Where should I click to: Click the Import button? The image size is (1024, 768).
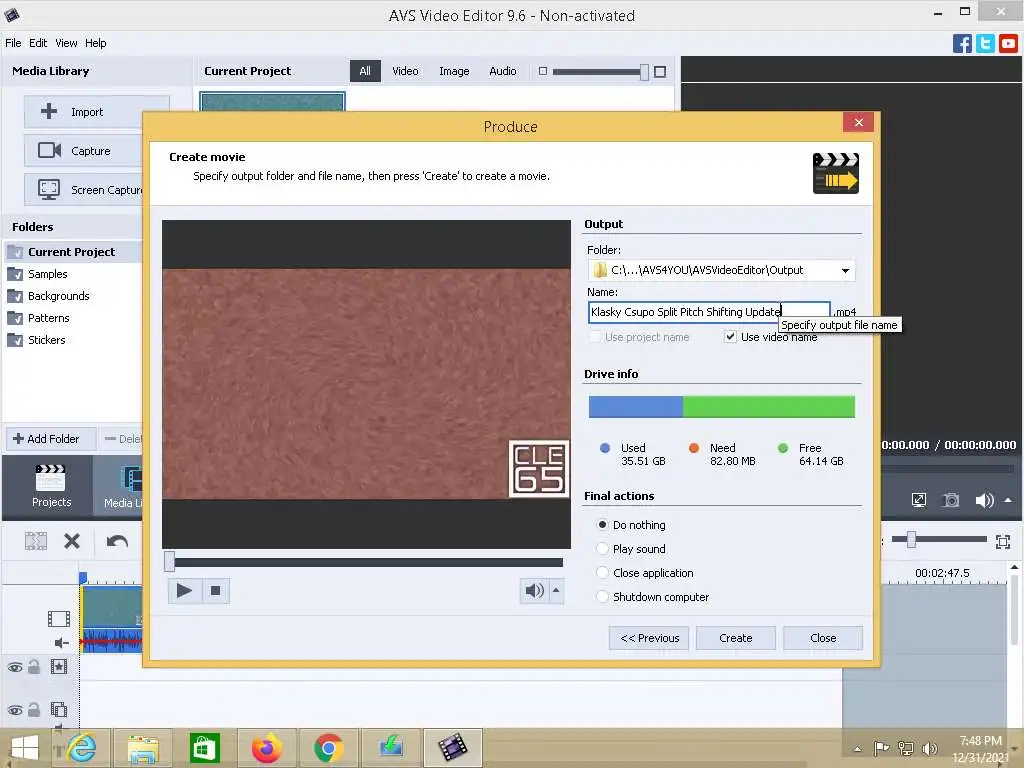(x=97, y=112)
